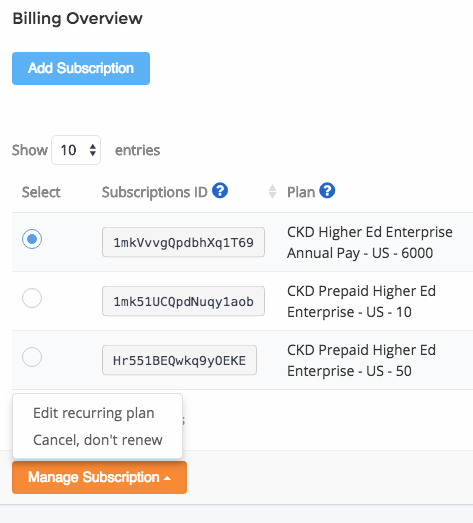The width and height of the screenshot is (473, 523).
Task: Click the subscription ID field 1mk51UCQpdNuqy1aob
Action: (183, 301)
